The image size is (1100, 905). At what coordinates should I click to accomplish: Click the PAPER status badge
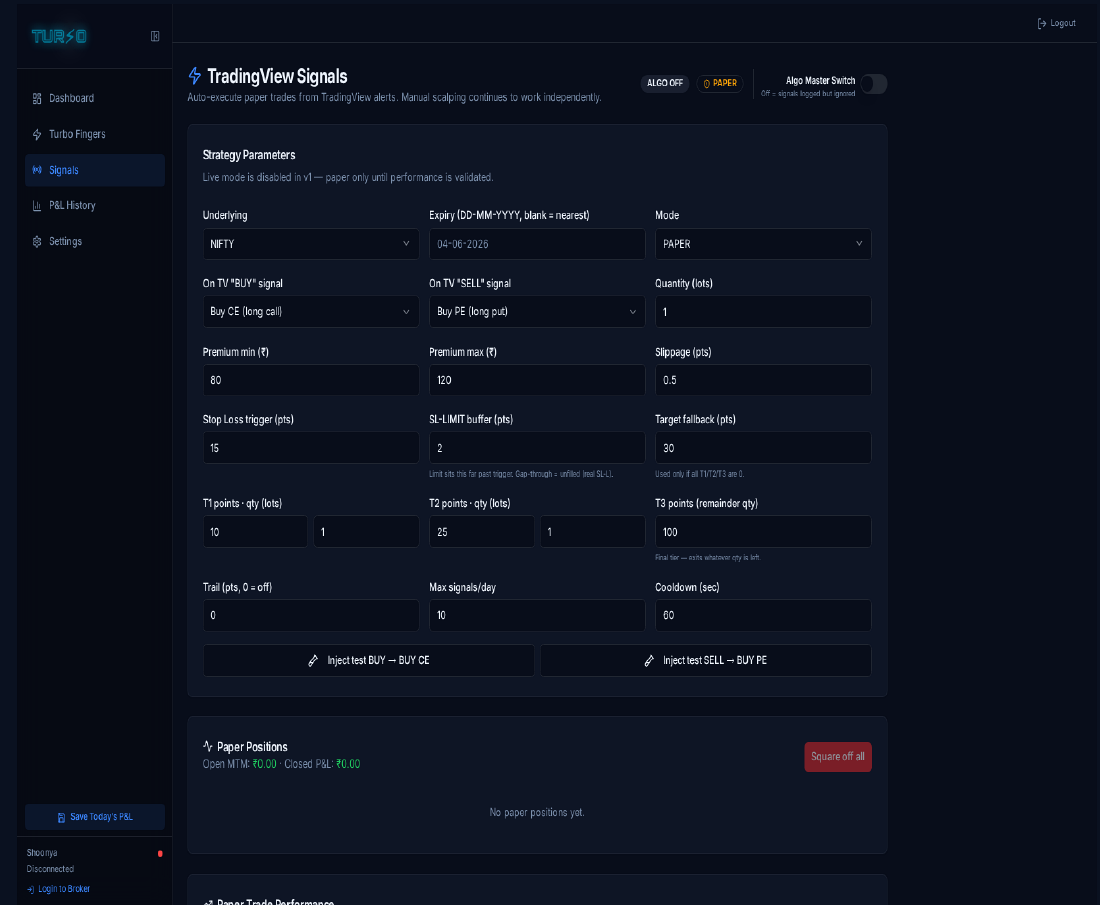click(x=720, y=83)
